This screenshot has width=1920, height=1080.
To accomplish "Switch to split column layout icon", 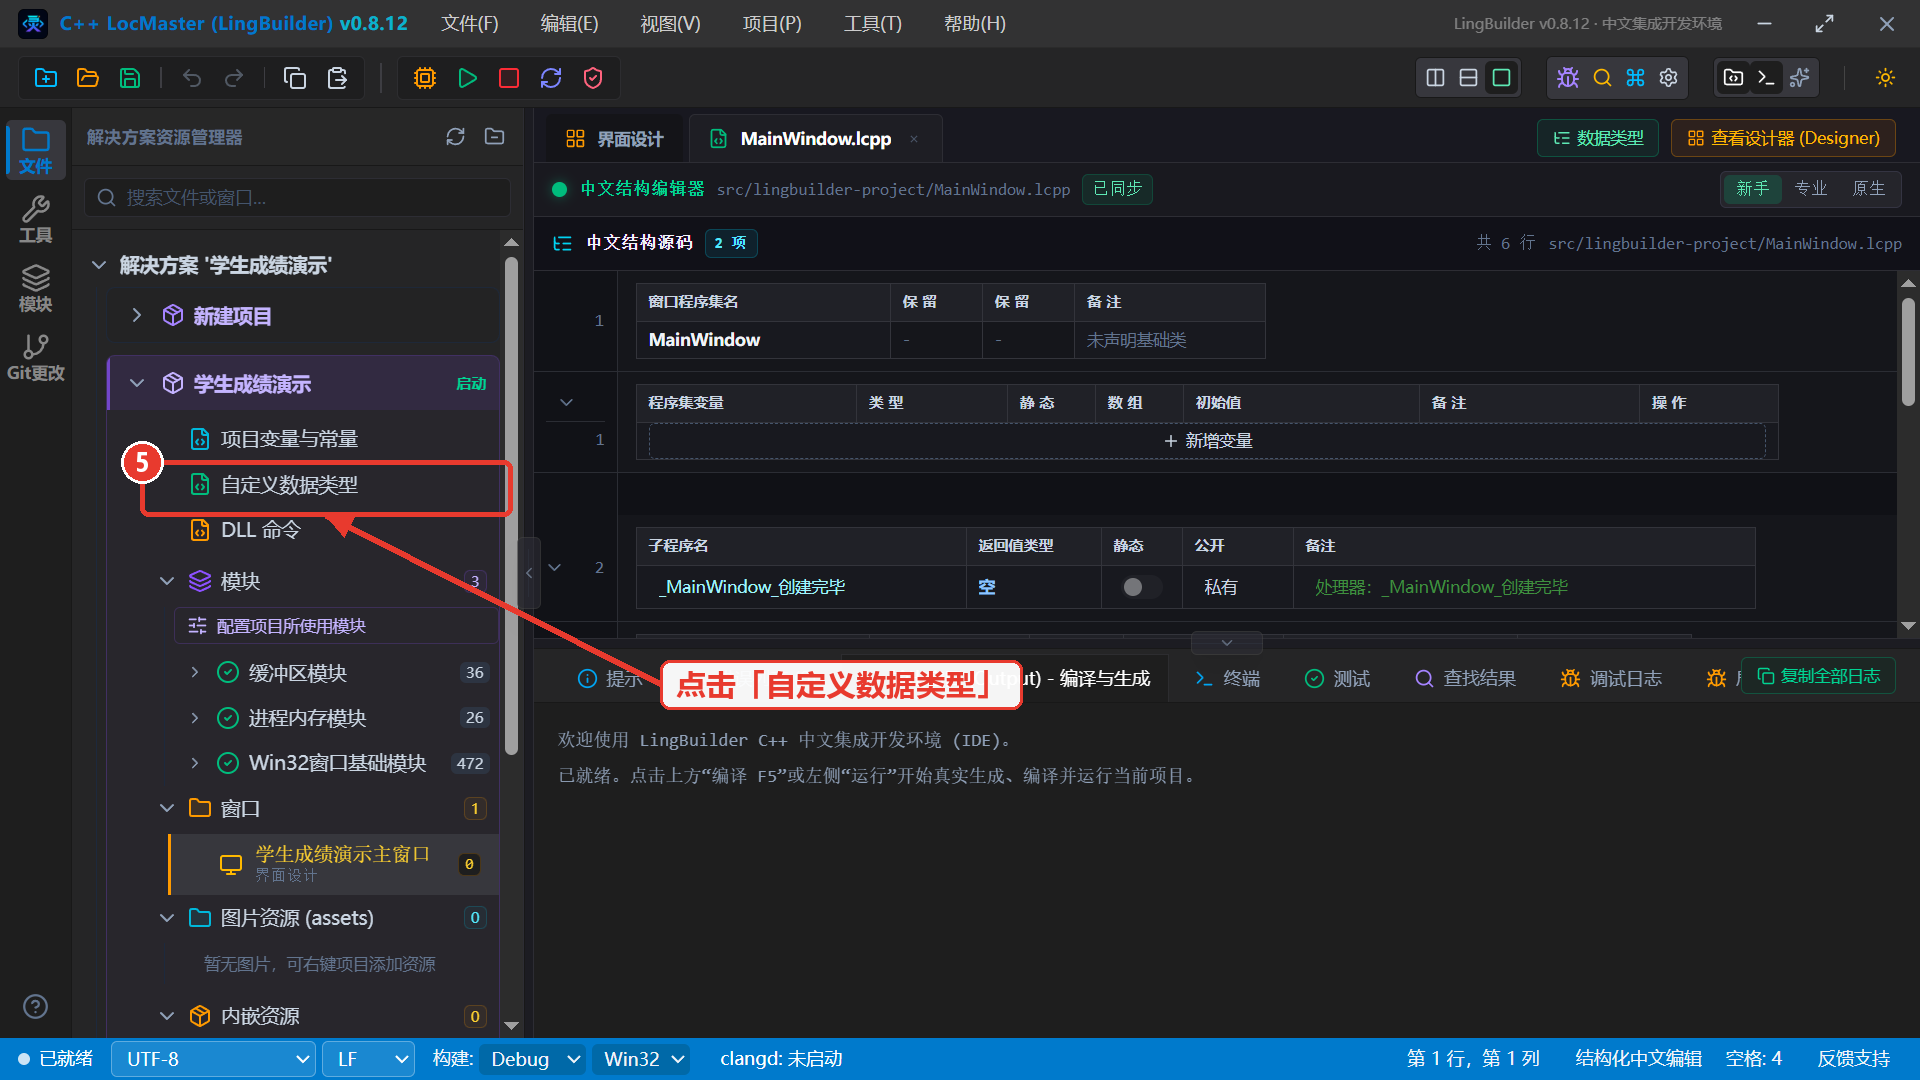I will pyautogui.click(x=1435, y=78).
